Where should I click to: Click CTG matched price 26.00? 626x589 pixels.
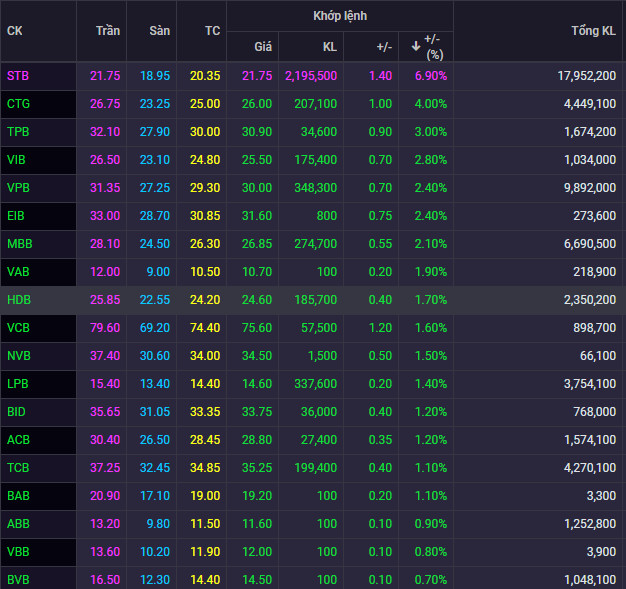[257, 104]
